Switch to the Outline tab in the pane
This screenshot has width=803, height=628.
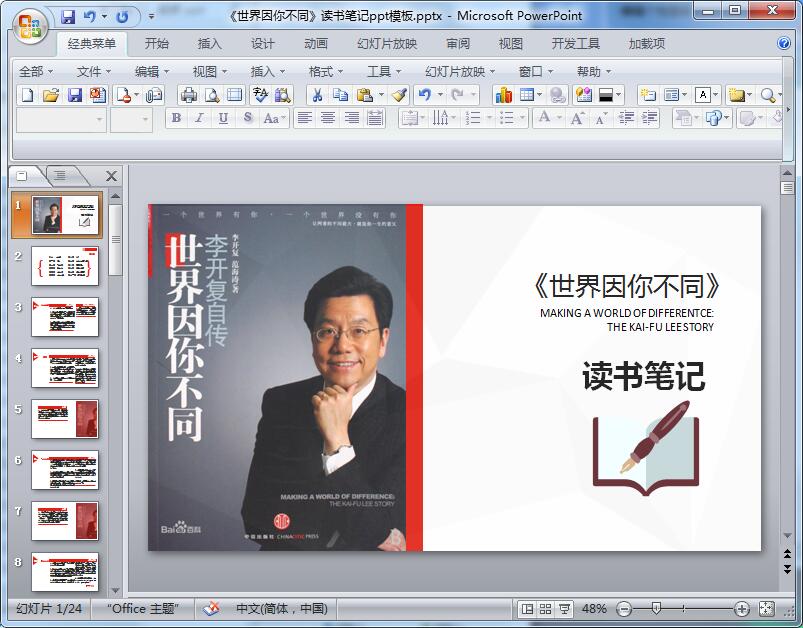coord(60,176)
